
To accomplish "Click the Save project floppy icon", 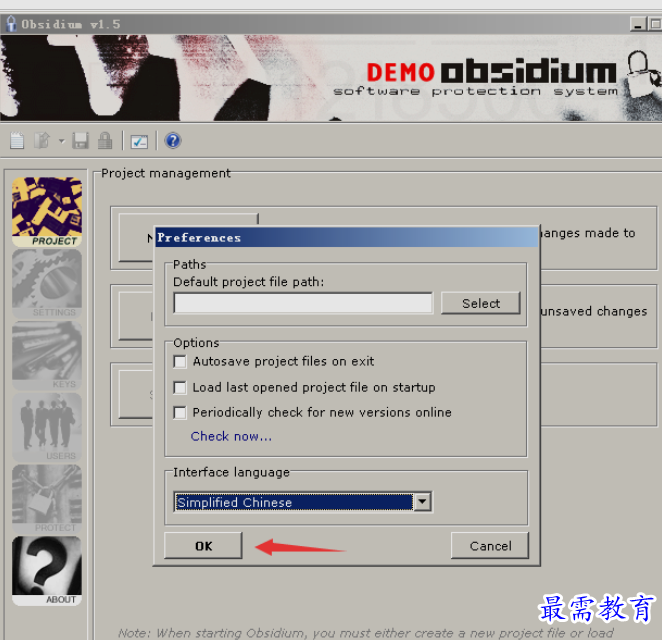I will pyautogui.click(x=80, y=141).
